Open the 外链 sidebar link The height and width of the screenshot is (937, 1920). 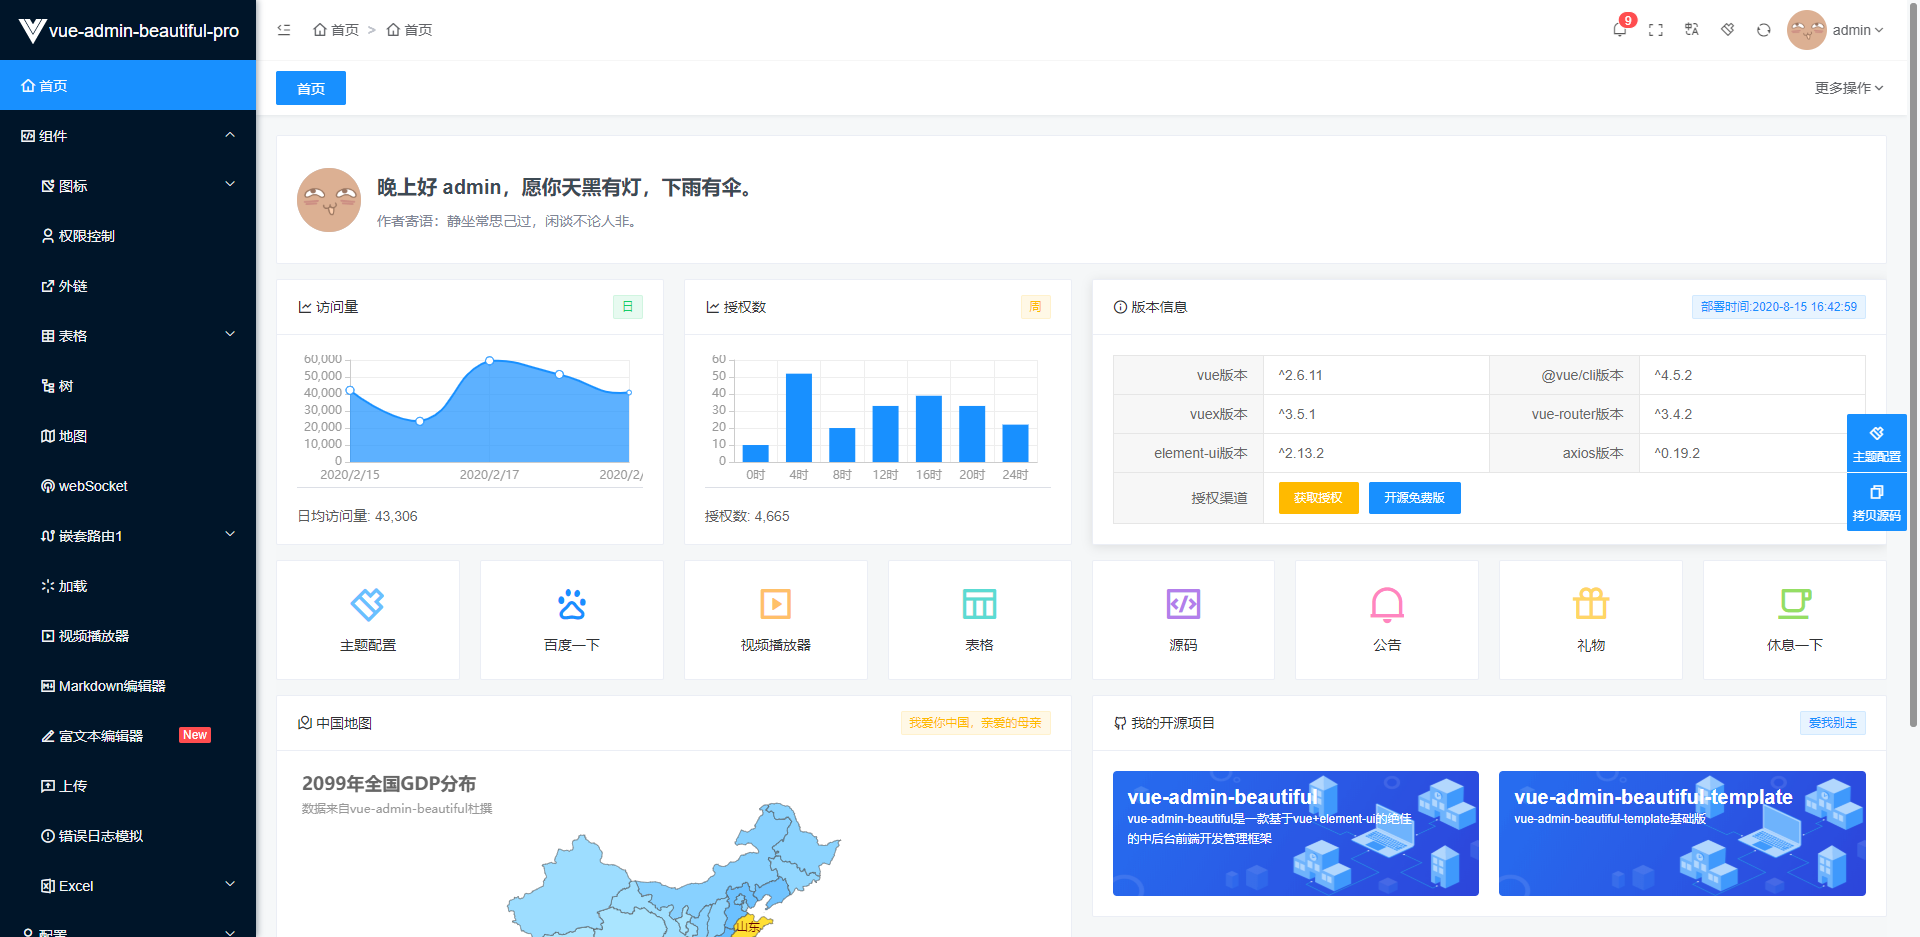(128, 285)
